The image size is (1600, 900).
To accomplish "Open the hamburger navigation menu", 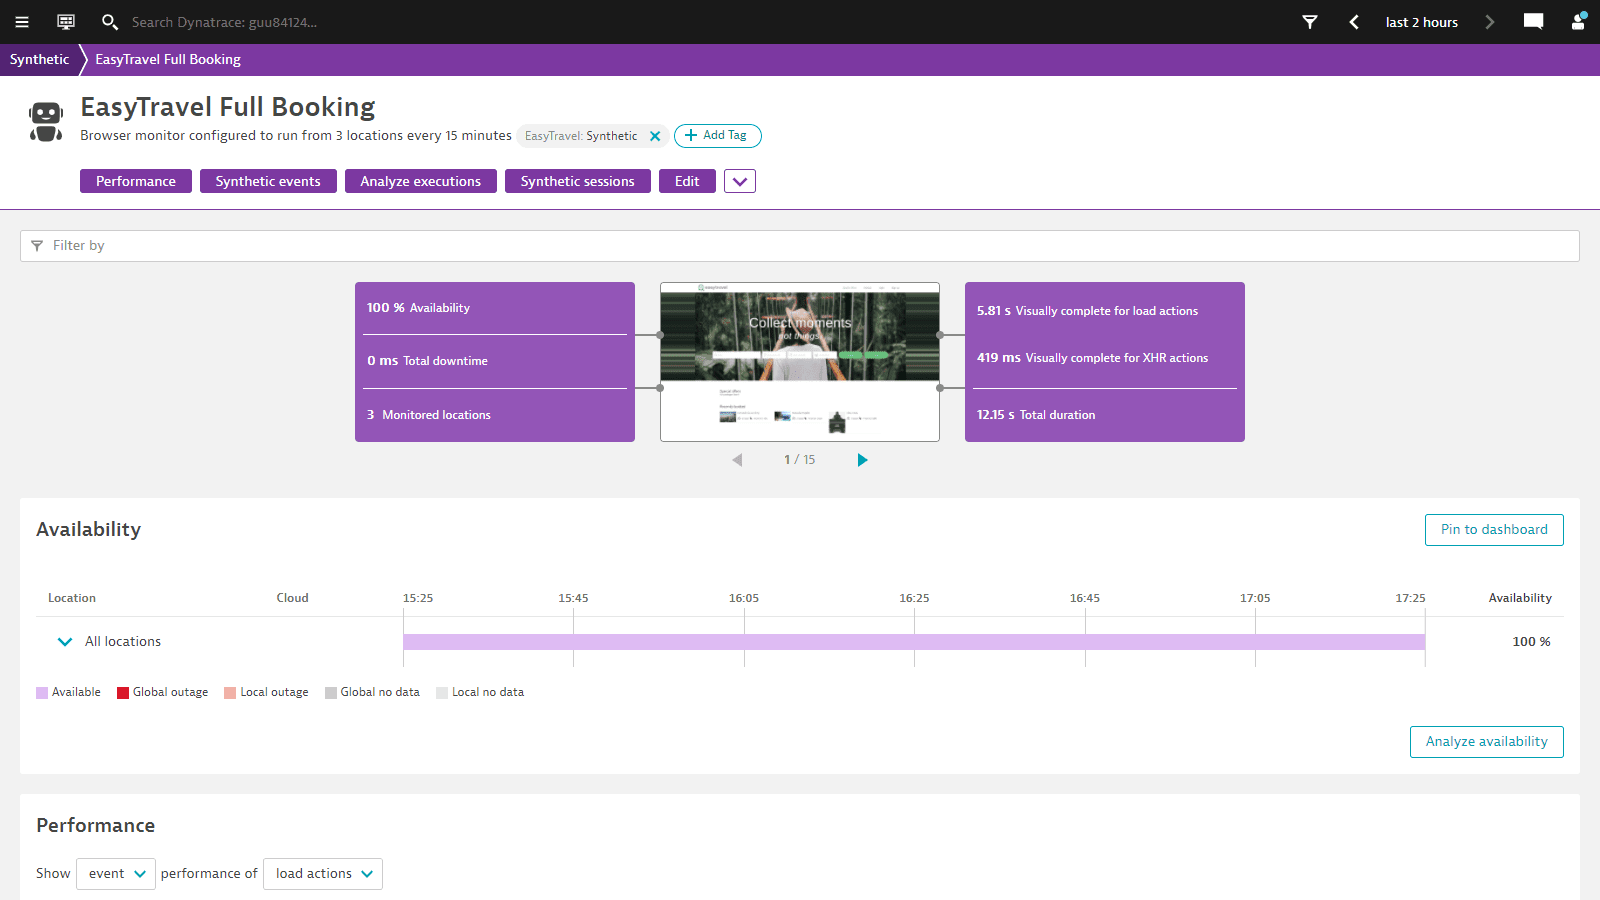I will (x=22, y=22).
